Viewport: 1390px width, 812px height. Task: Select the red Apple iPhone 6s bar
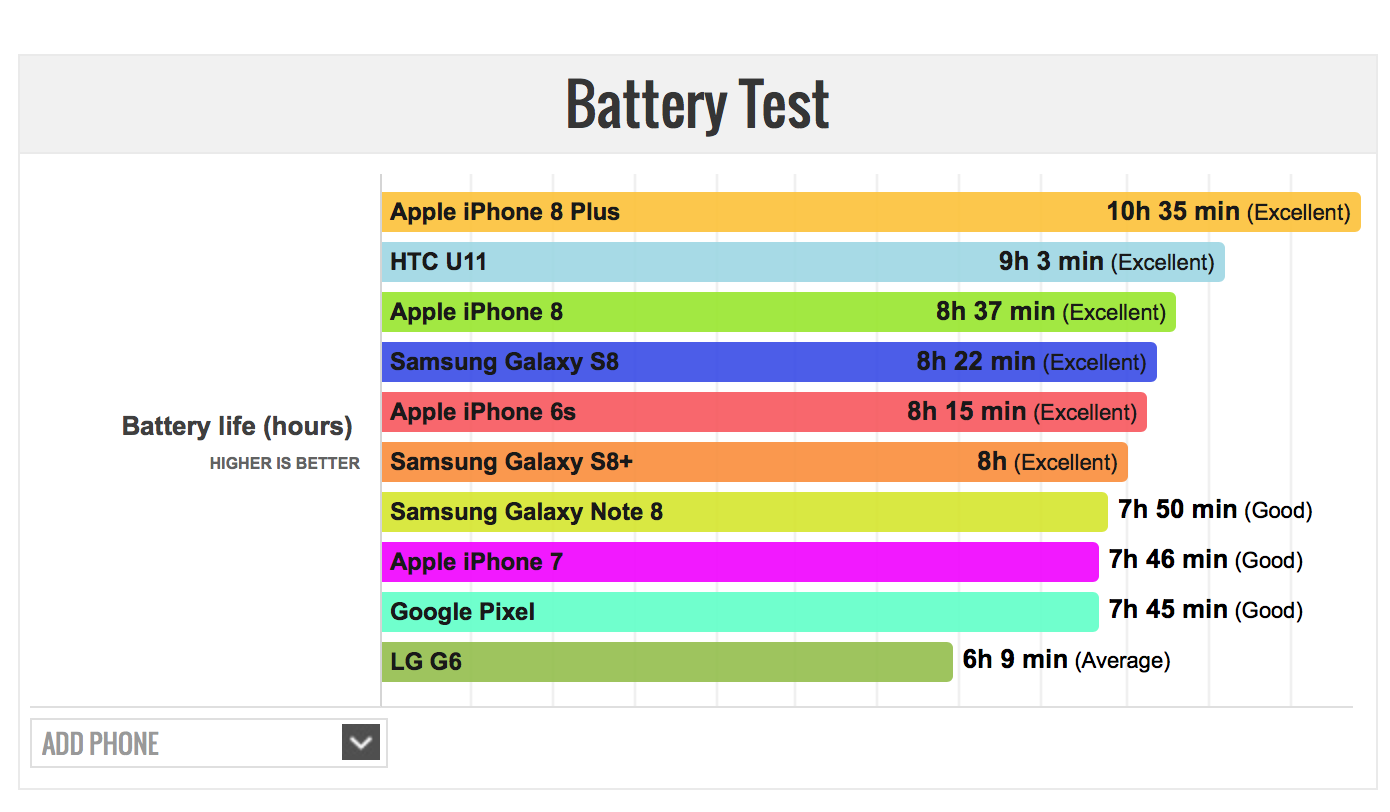(764, 412)
